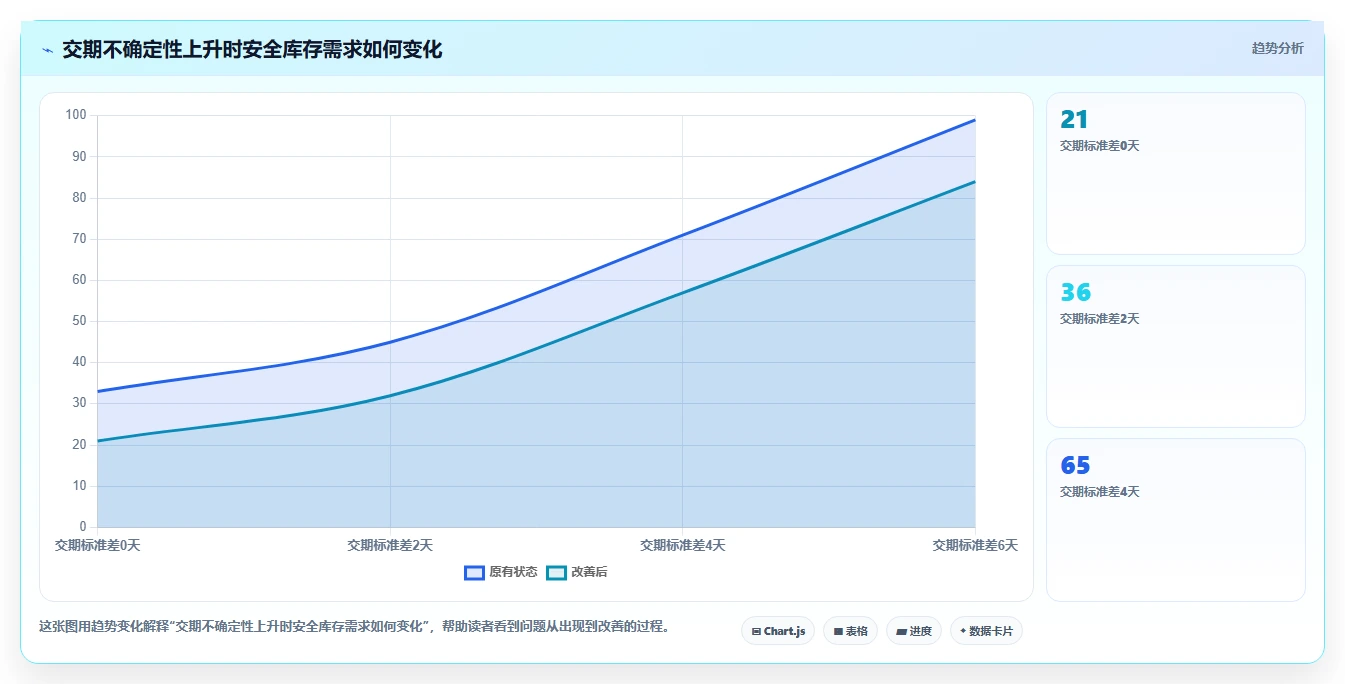Toggle the 原有状态 legend series
Viewport: 1345px width, 684px height.
(x=501, y=572)
